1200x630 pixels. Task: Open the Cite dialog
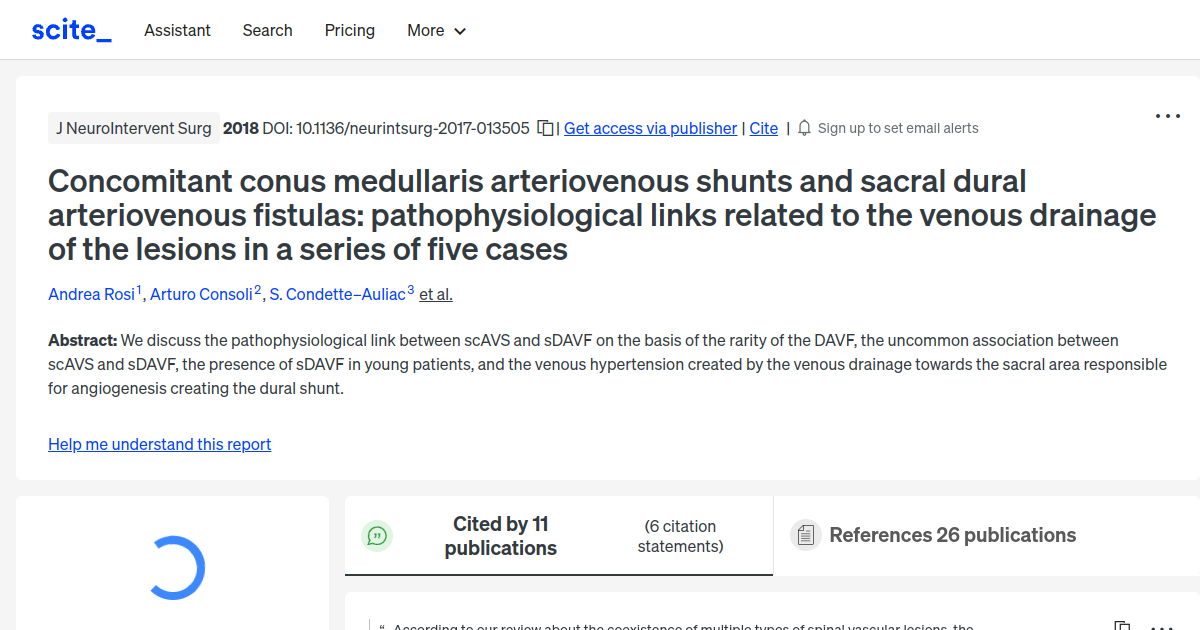pyautogui.click(x=763, y=128)
